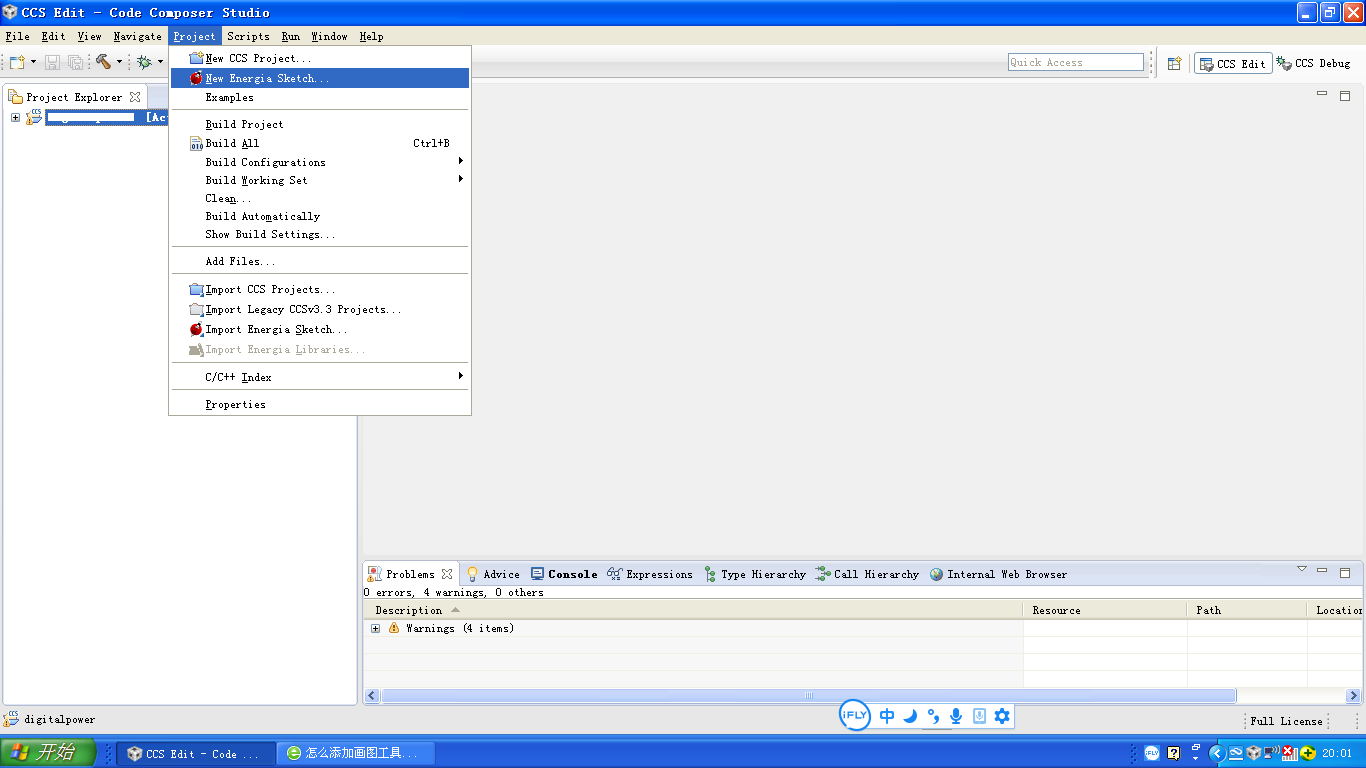Select Import Energia Sketch menu item
1366x768 pixels.
pos(320,329)
